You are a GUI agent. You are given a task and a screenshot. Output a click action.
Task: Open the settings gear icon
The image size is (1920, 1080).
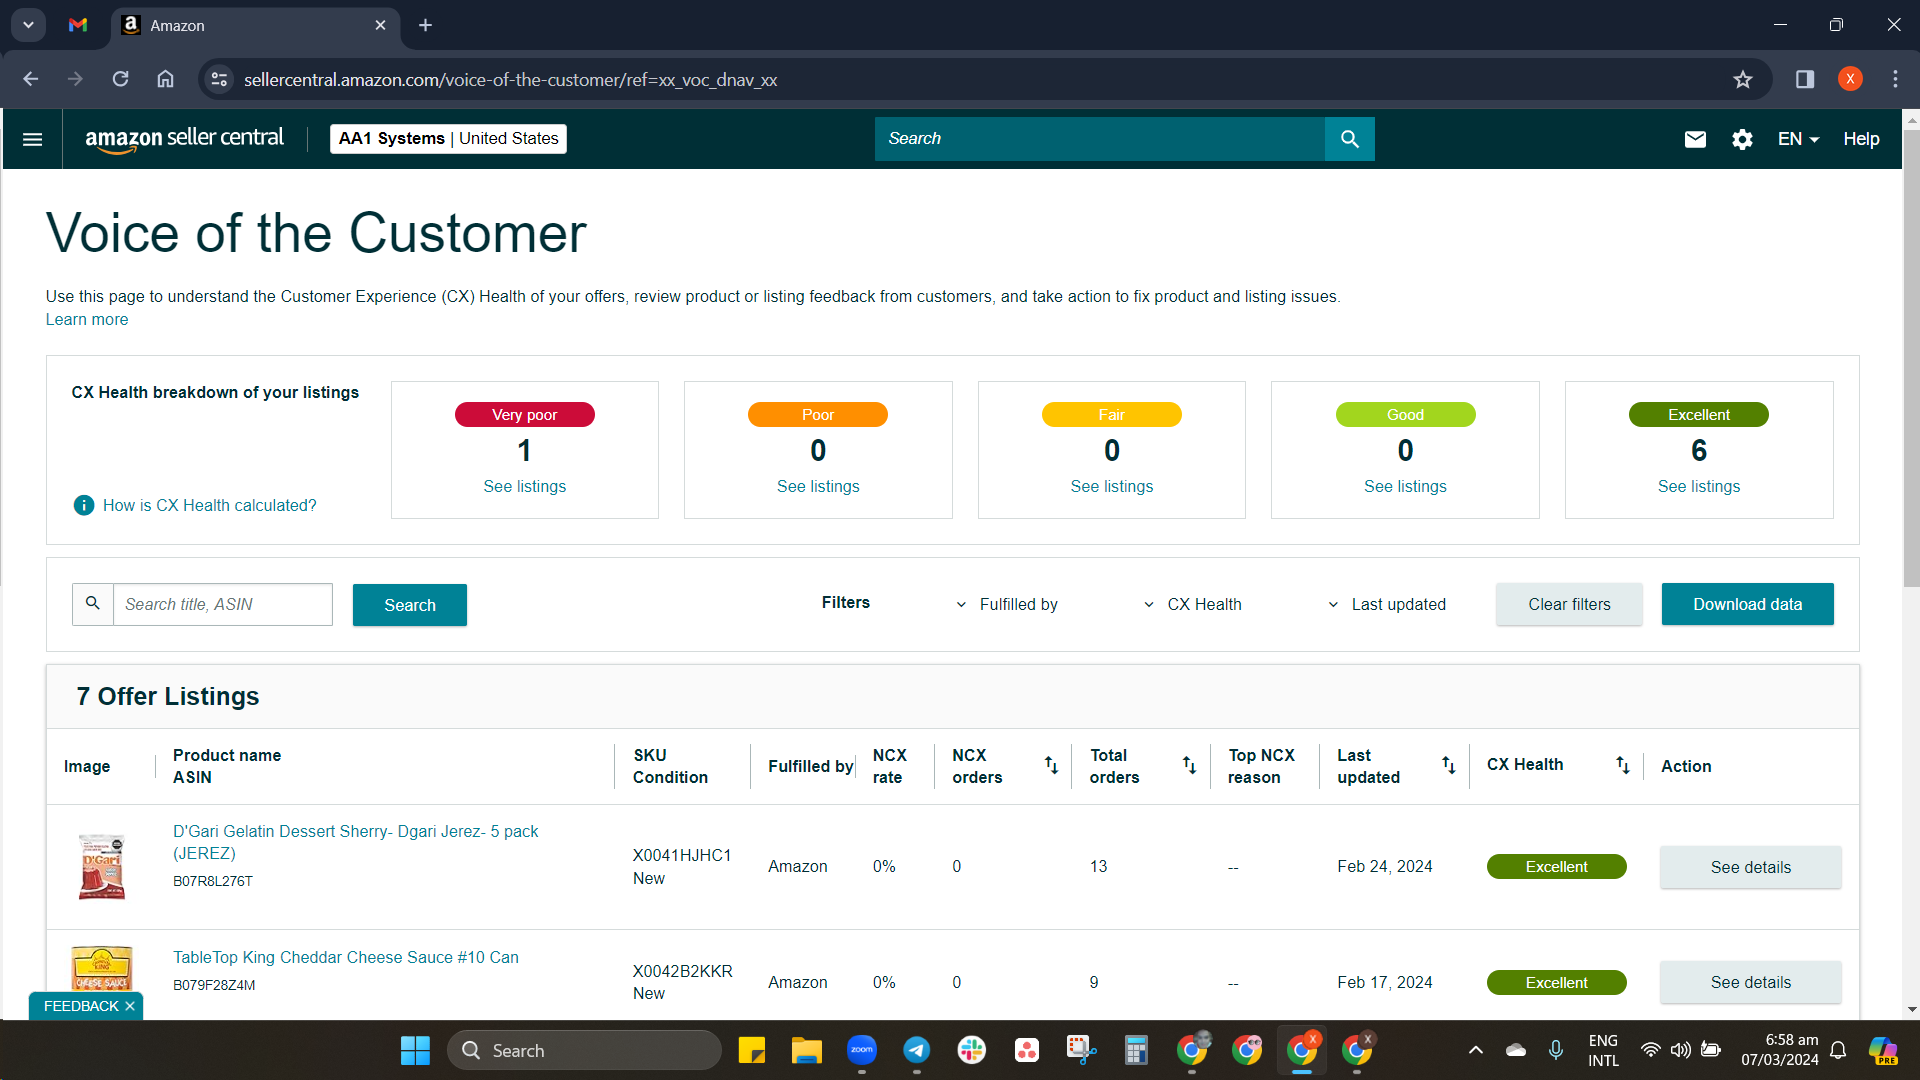pos(1742,139)
